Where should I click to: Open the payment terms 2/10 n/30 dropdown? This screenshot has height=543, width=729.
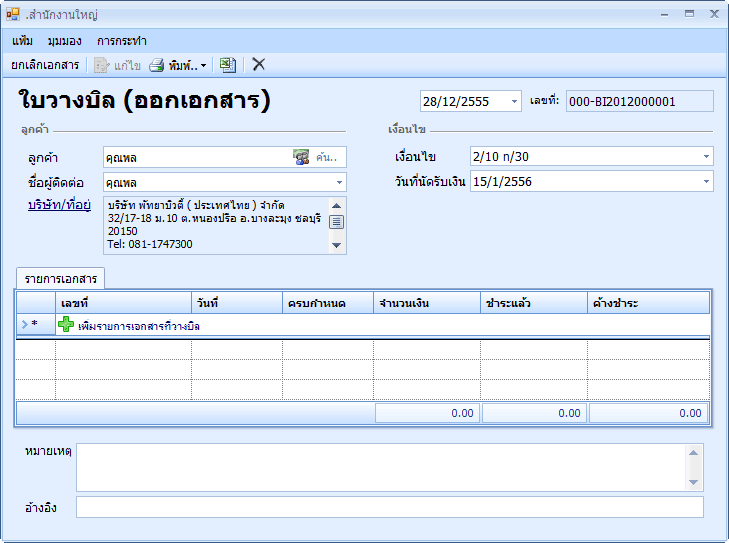point(706,157)
